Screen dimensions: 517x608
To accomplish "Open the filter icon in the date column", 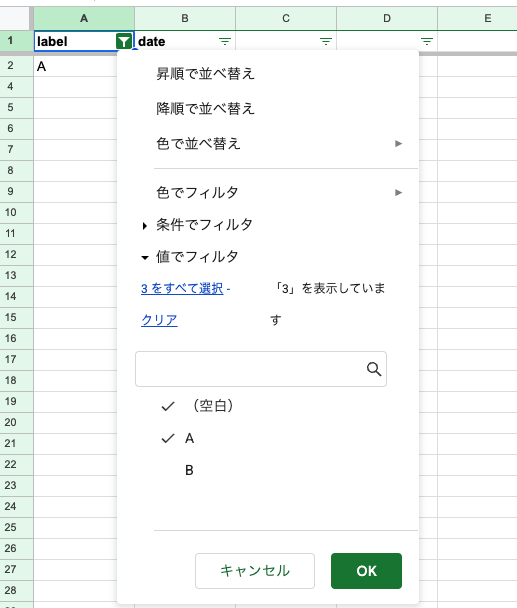I will point(225,41).
